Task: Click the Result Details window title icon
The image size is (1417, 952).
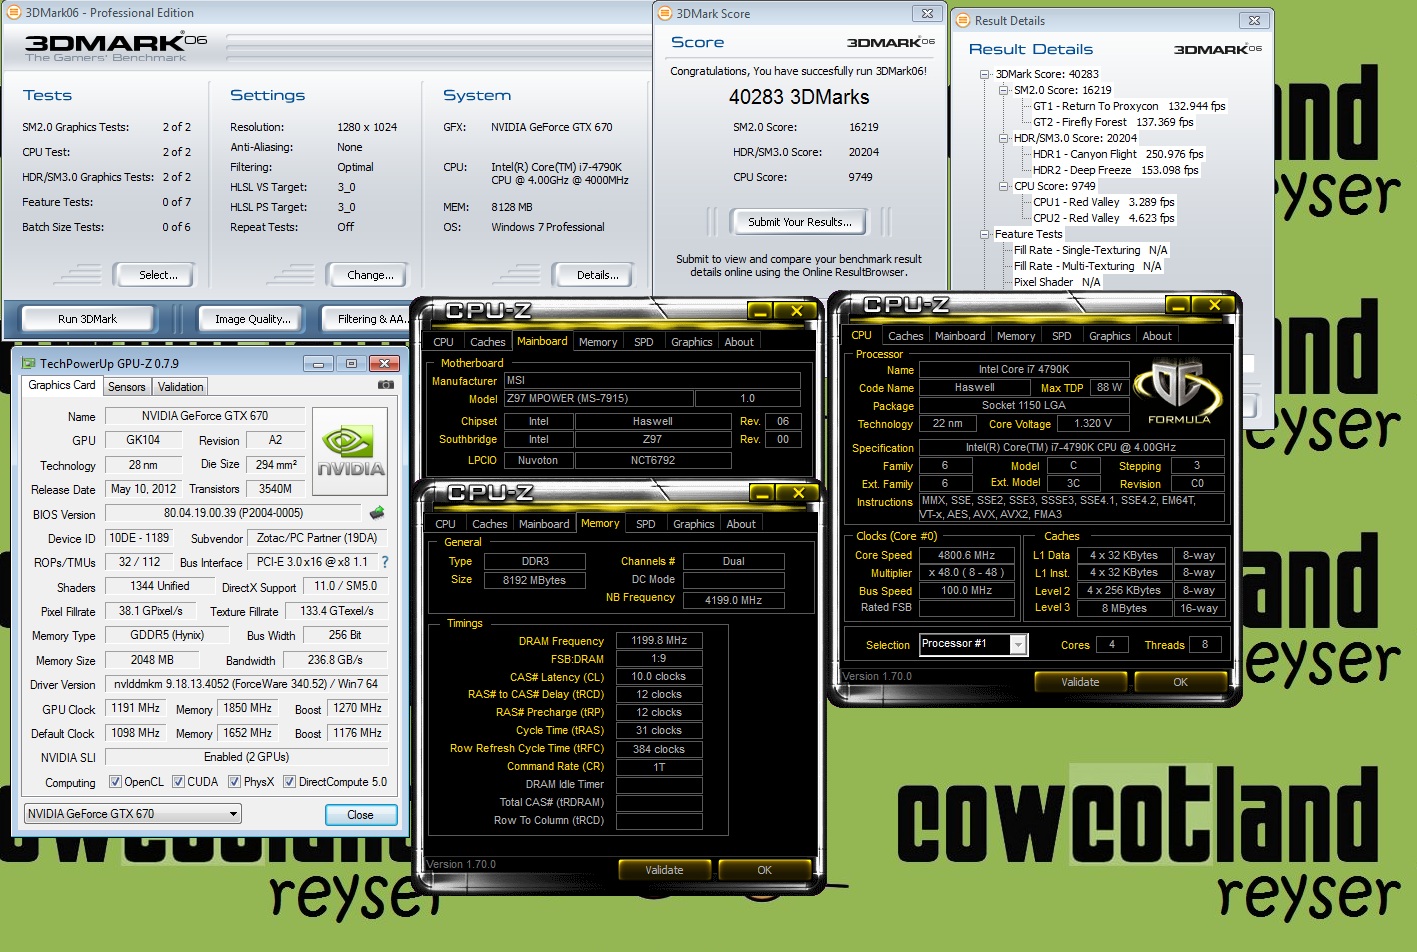Action: [x=963, y=20]
